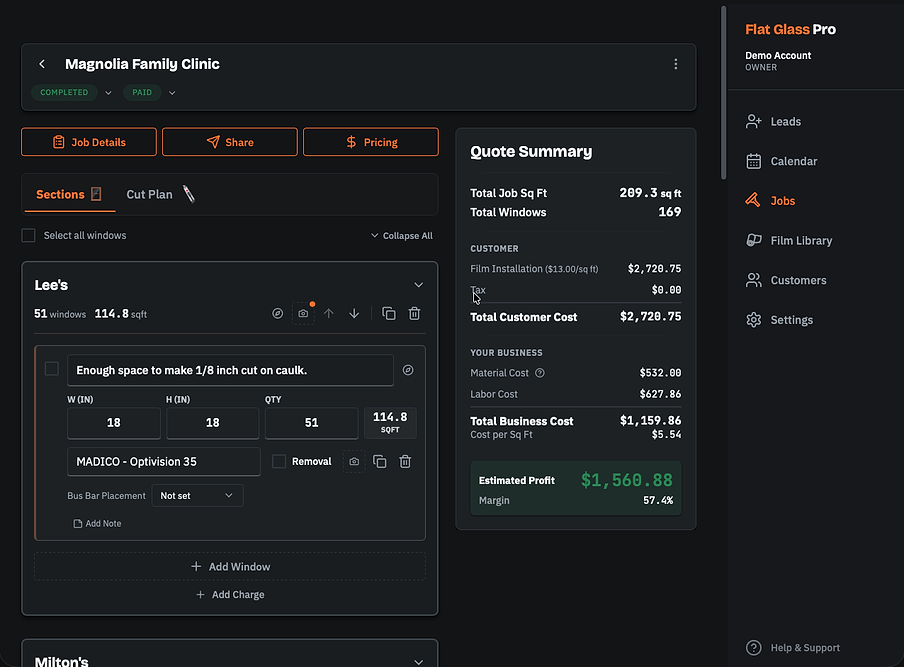Open Calendar in the sidebar
The height and width of the screenshot is (667, 904).
pos(782,161)
